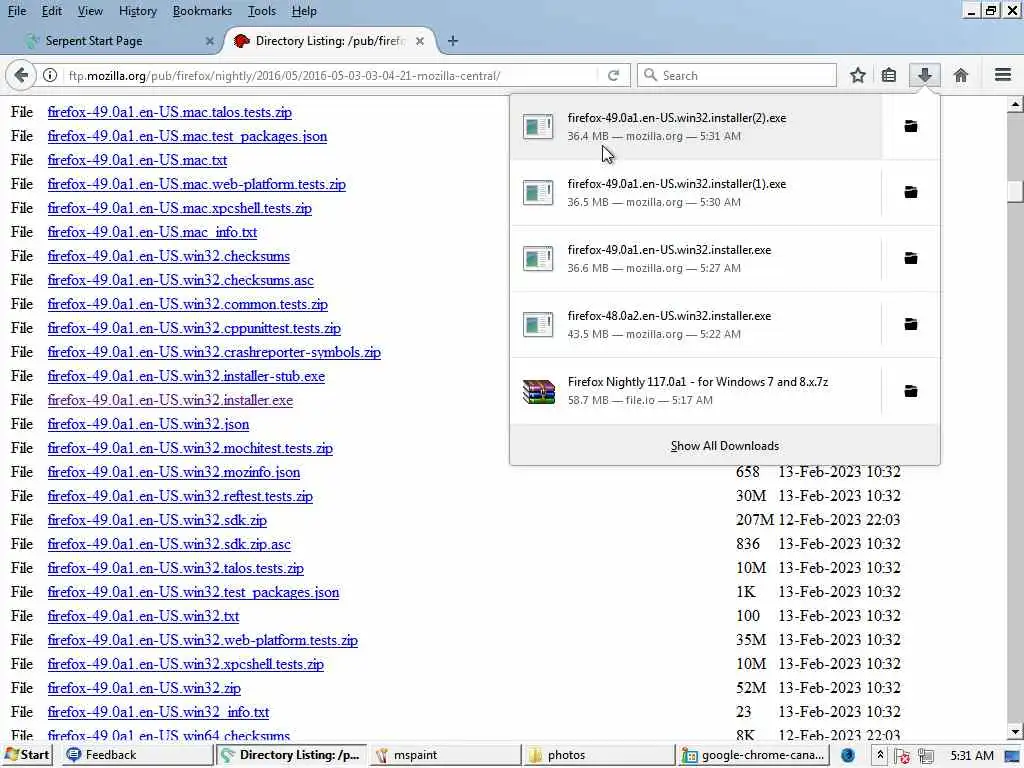
Task: Switch to mspaint on the taskbar
Action: (445, 755)
